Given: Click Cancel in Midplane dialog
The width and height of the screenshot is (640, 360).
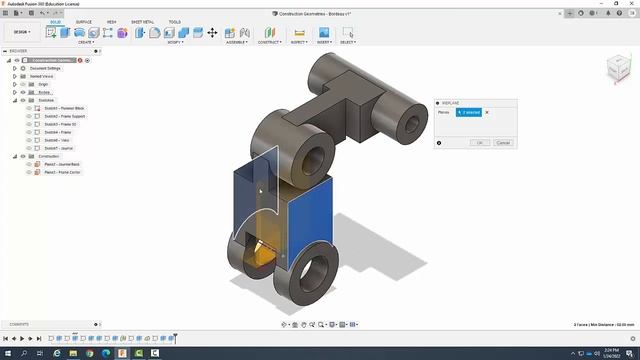Looking at the screenshot, I should (x=503, y=142).
